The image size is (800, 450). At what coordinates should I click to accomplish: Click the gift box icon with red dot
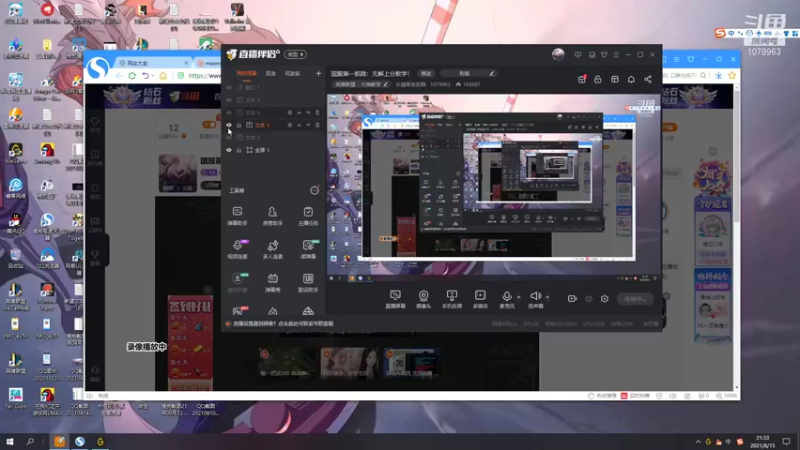582,79
